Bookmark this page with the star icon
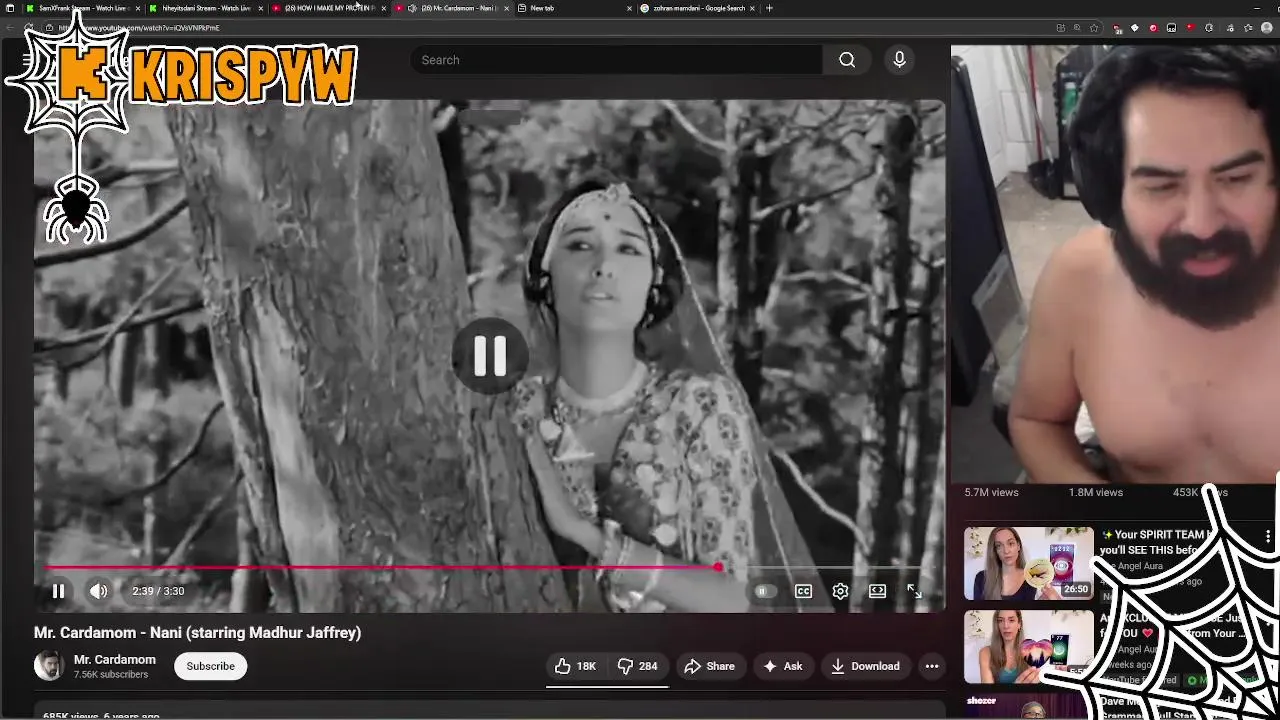The width and height of the screenshot is (1280, 720). (1095, 28)
